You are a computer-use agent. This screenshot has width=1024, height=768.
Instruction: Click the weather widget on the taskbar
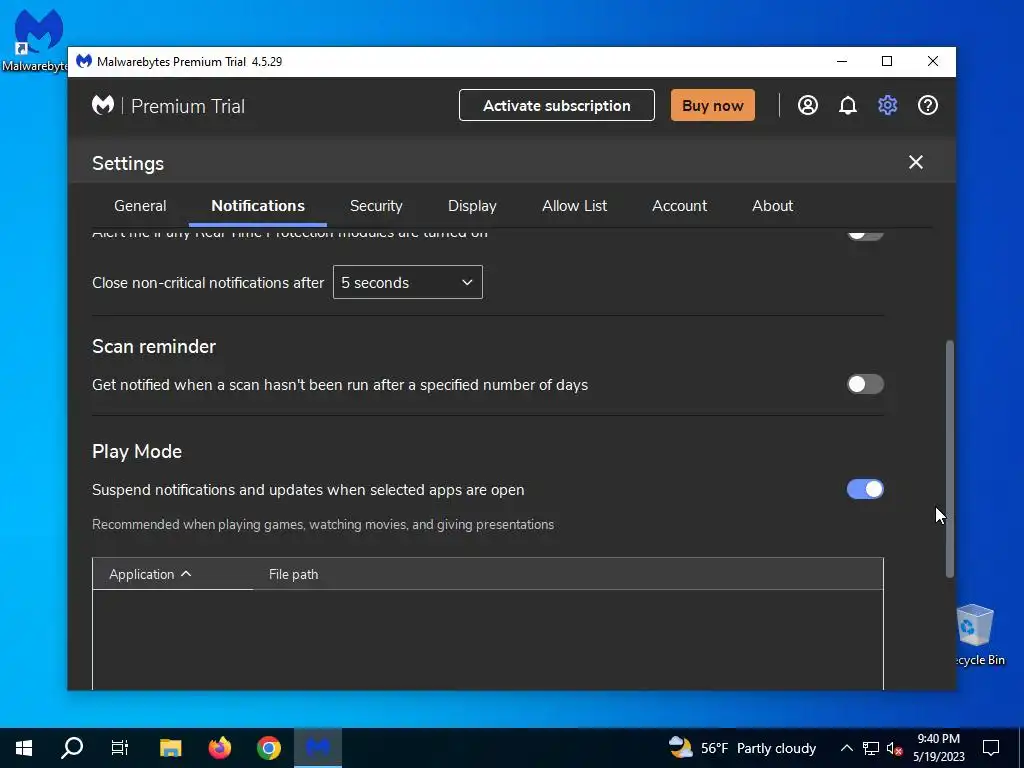click(743, 748)
